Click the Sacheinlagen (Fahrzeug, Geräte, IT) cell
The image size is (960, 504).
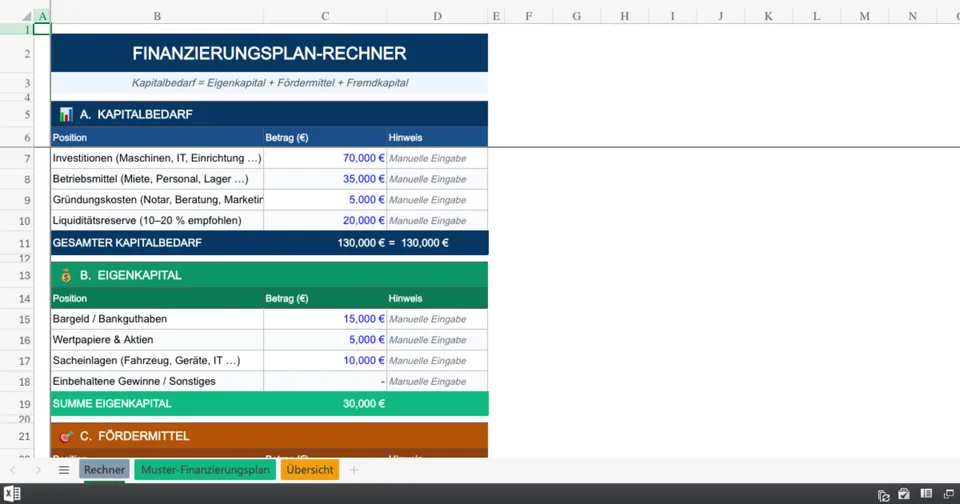tap(157, 361)
